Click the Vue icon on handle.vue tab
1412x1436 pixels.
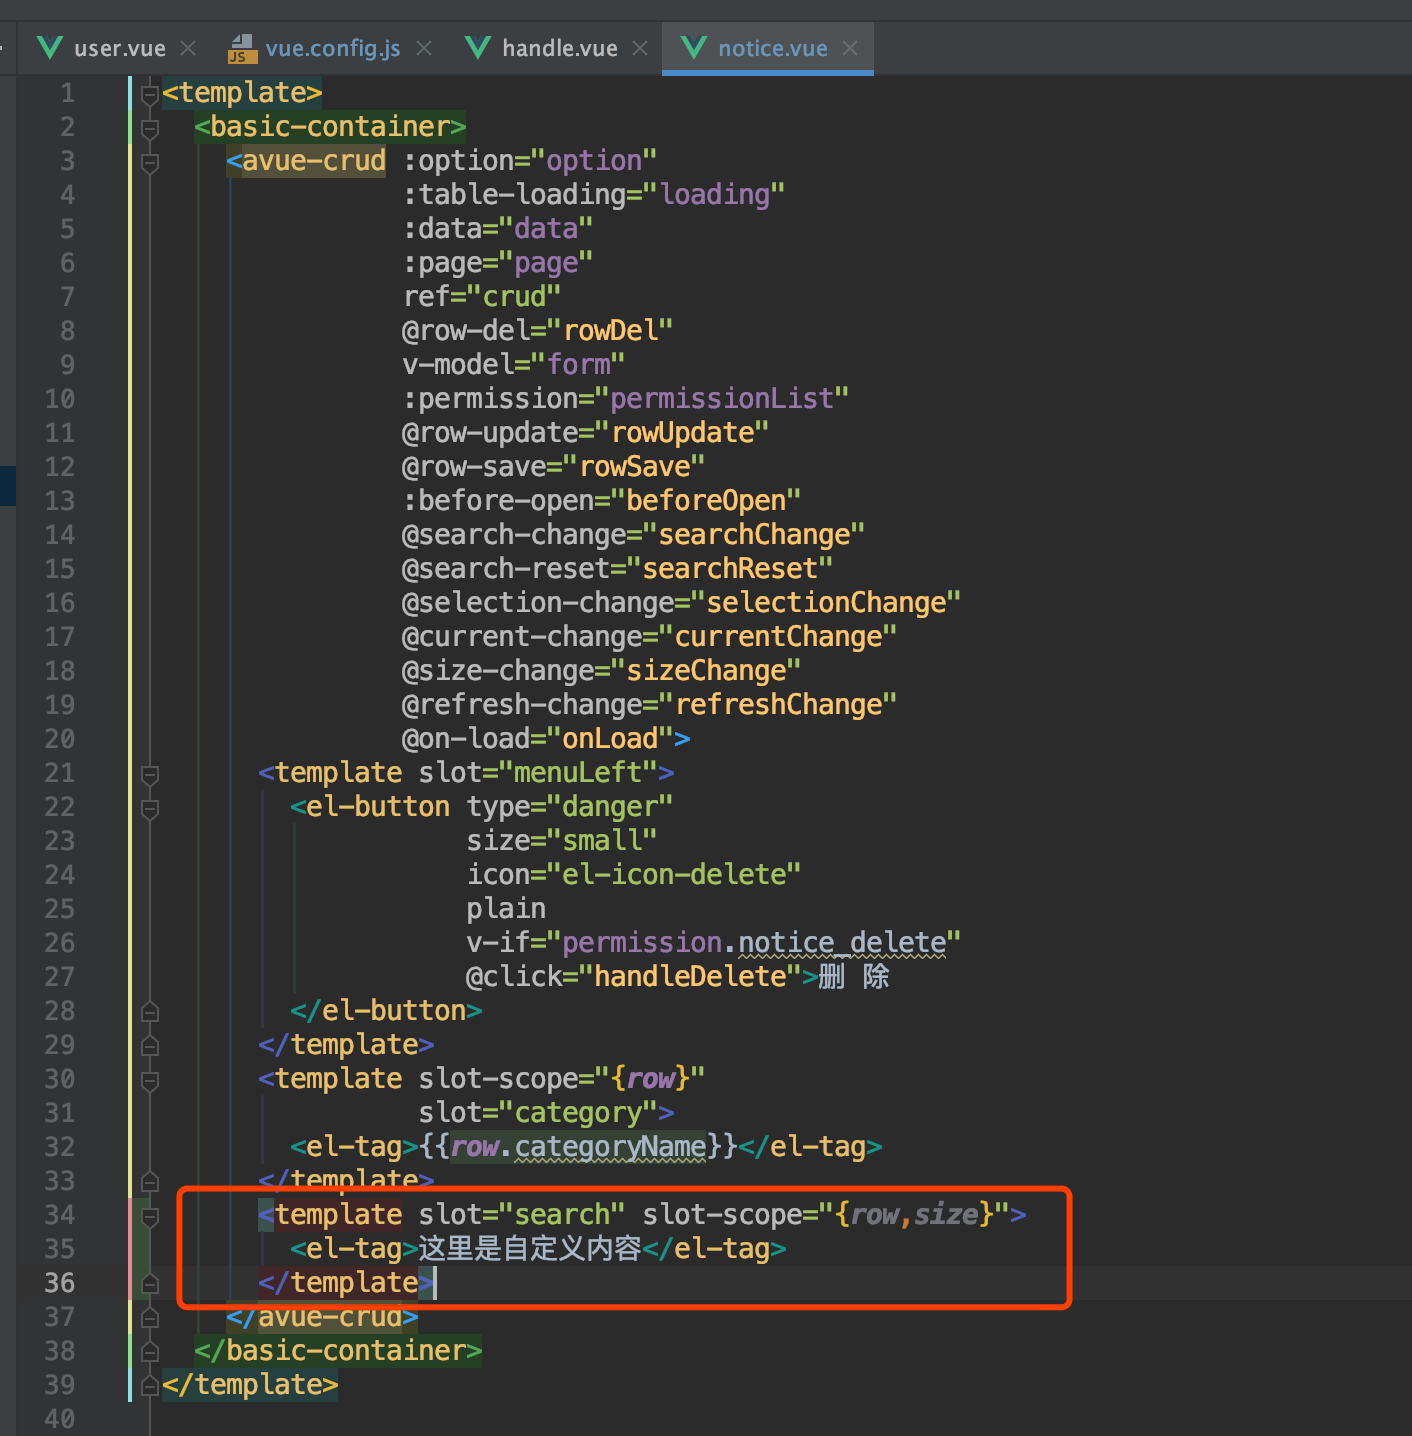pos(479,48)
